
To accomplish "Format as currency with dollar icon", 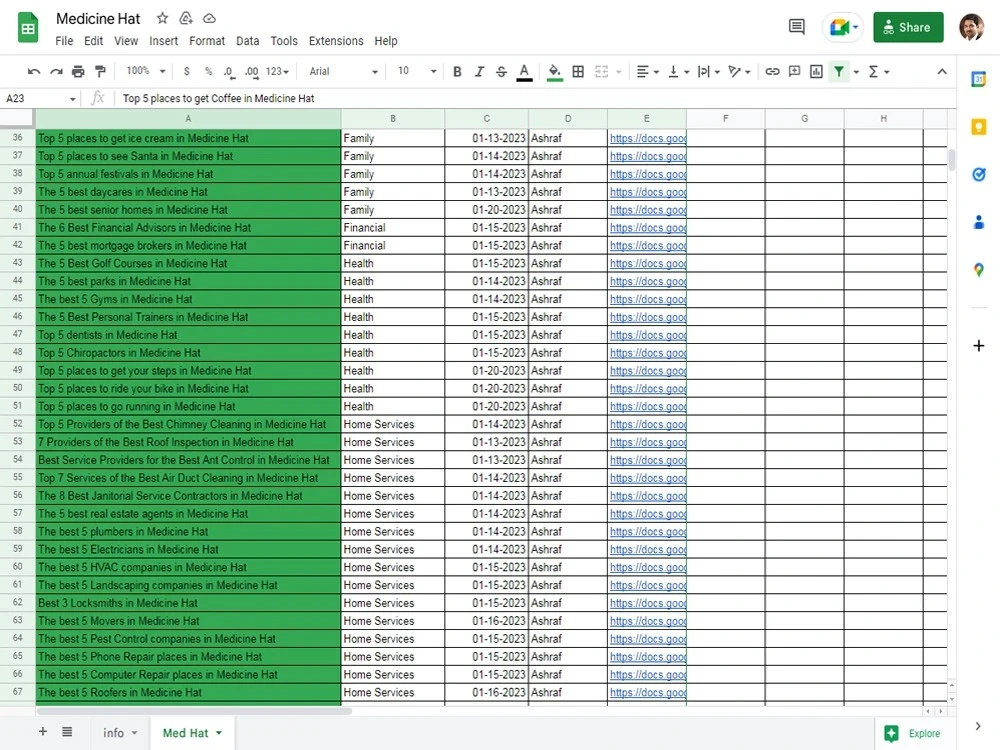I will 186,71.
